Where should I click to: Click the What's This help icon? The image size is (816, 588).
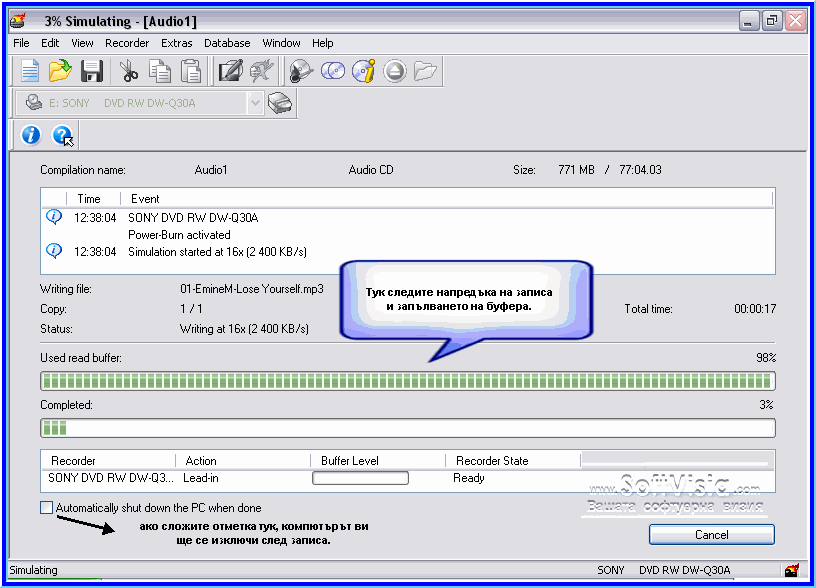62,135
